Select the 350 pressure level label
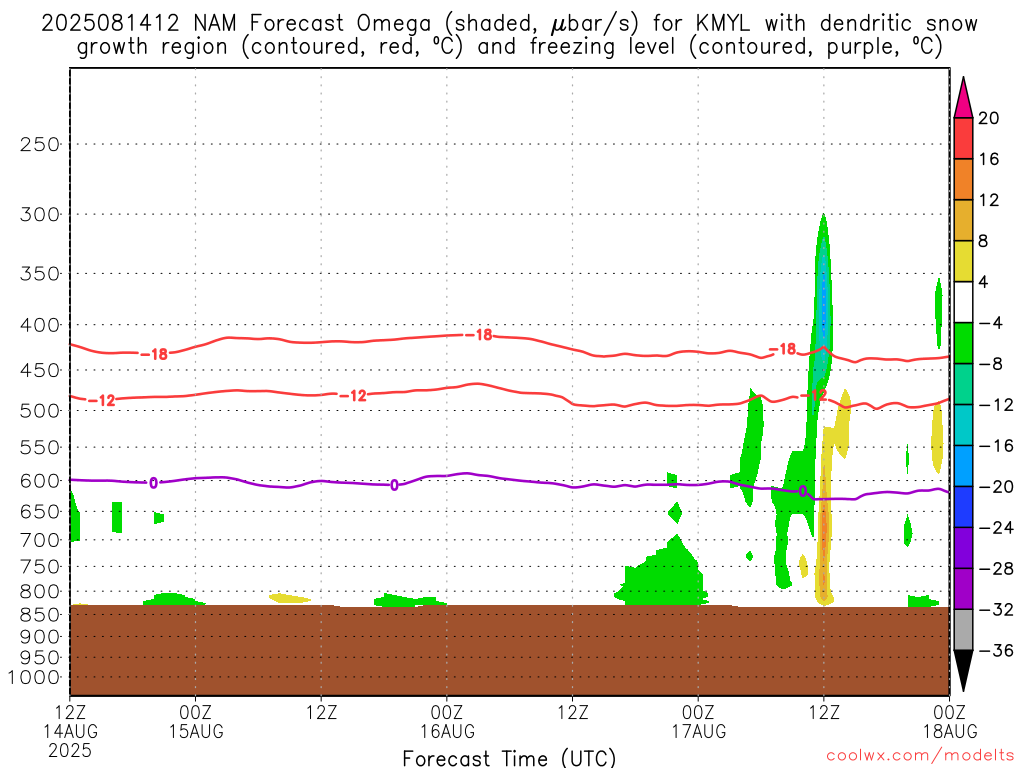This screenshot has width=1024, height=768. [x=40, y=274]
